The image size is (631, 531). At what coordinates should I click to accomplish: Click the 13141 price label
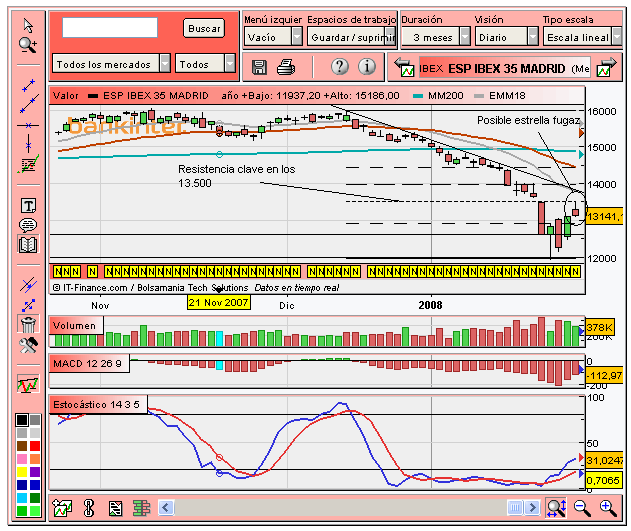coord(604,217)
